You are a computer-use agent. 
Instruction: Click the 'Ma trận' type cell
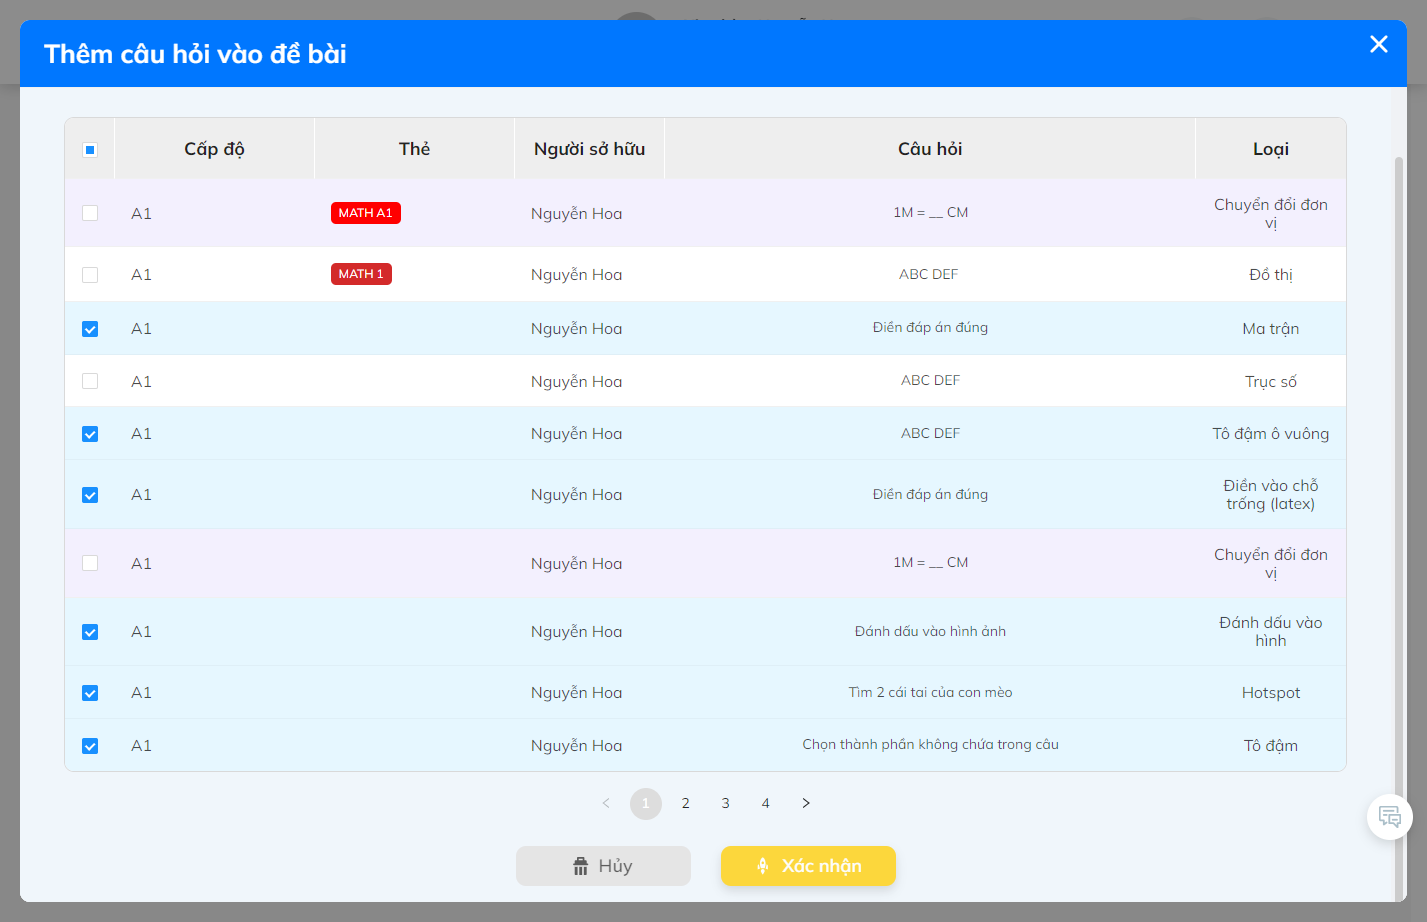[1271, 329]
